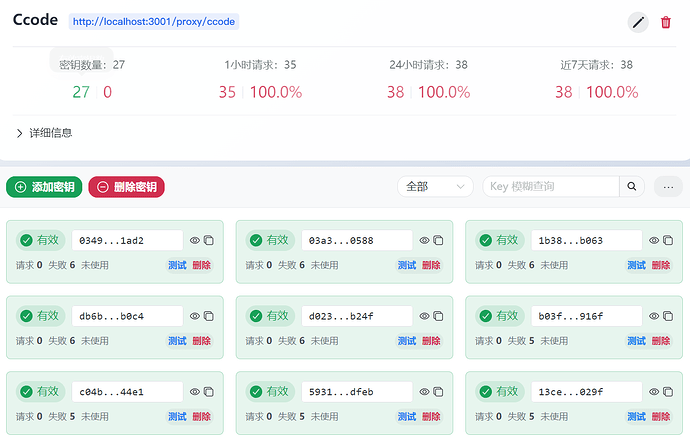The height and width of the screenshot is (442, 690).
Task: Copy key 13ce...029f
Action: 668,392
